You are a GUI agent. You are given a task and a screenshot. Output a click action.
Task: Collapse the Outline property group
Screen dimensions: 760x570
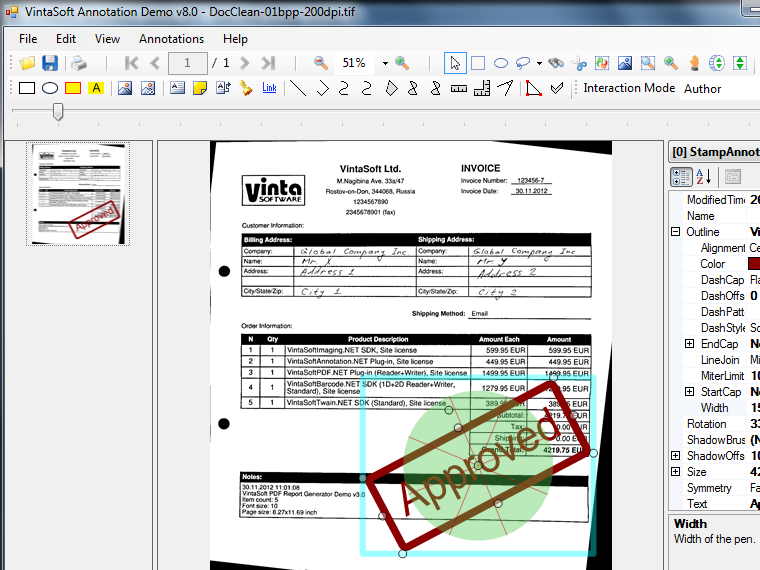(x=675, y=232)
